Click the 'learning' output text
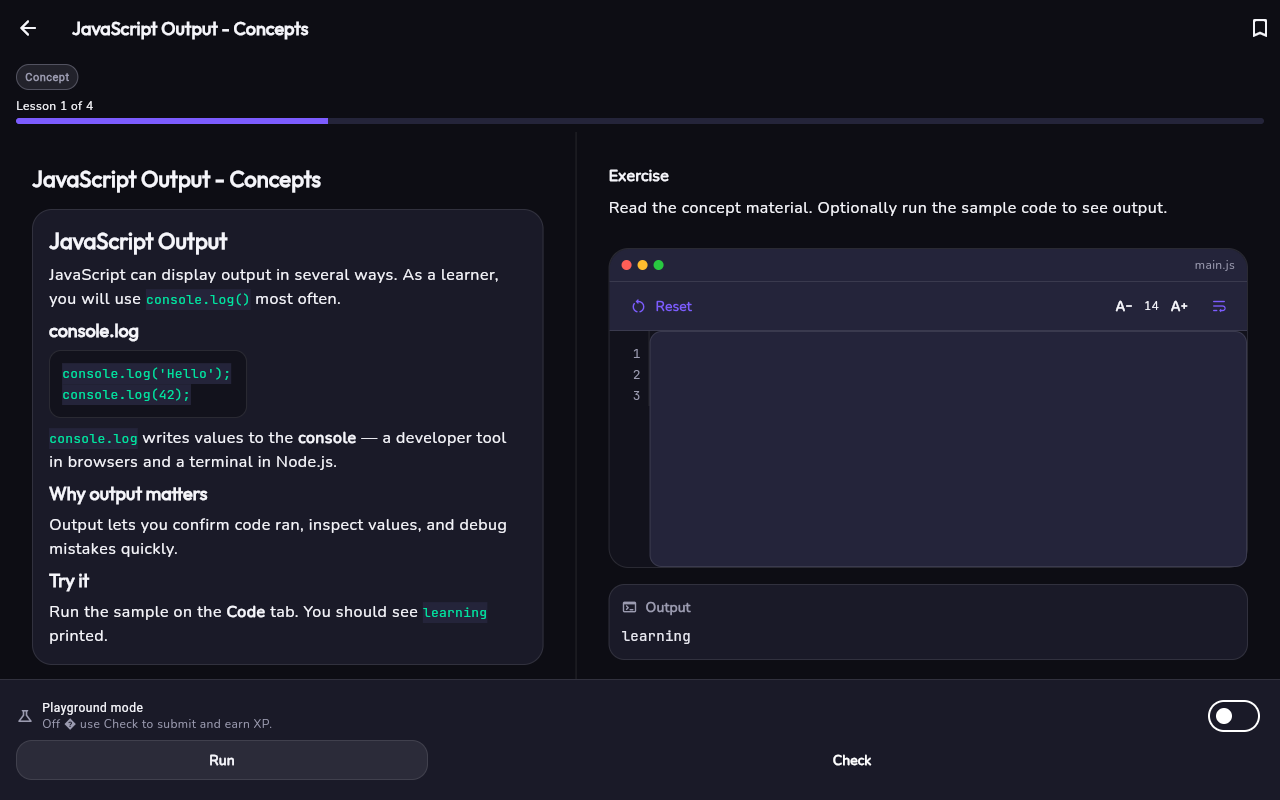This screenshot has height=800, width=1280. click(656, 636)
